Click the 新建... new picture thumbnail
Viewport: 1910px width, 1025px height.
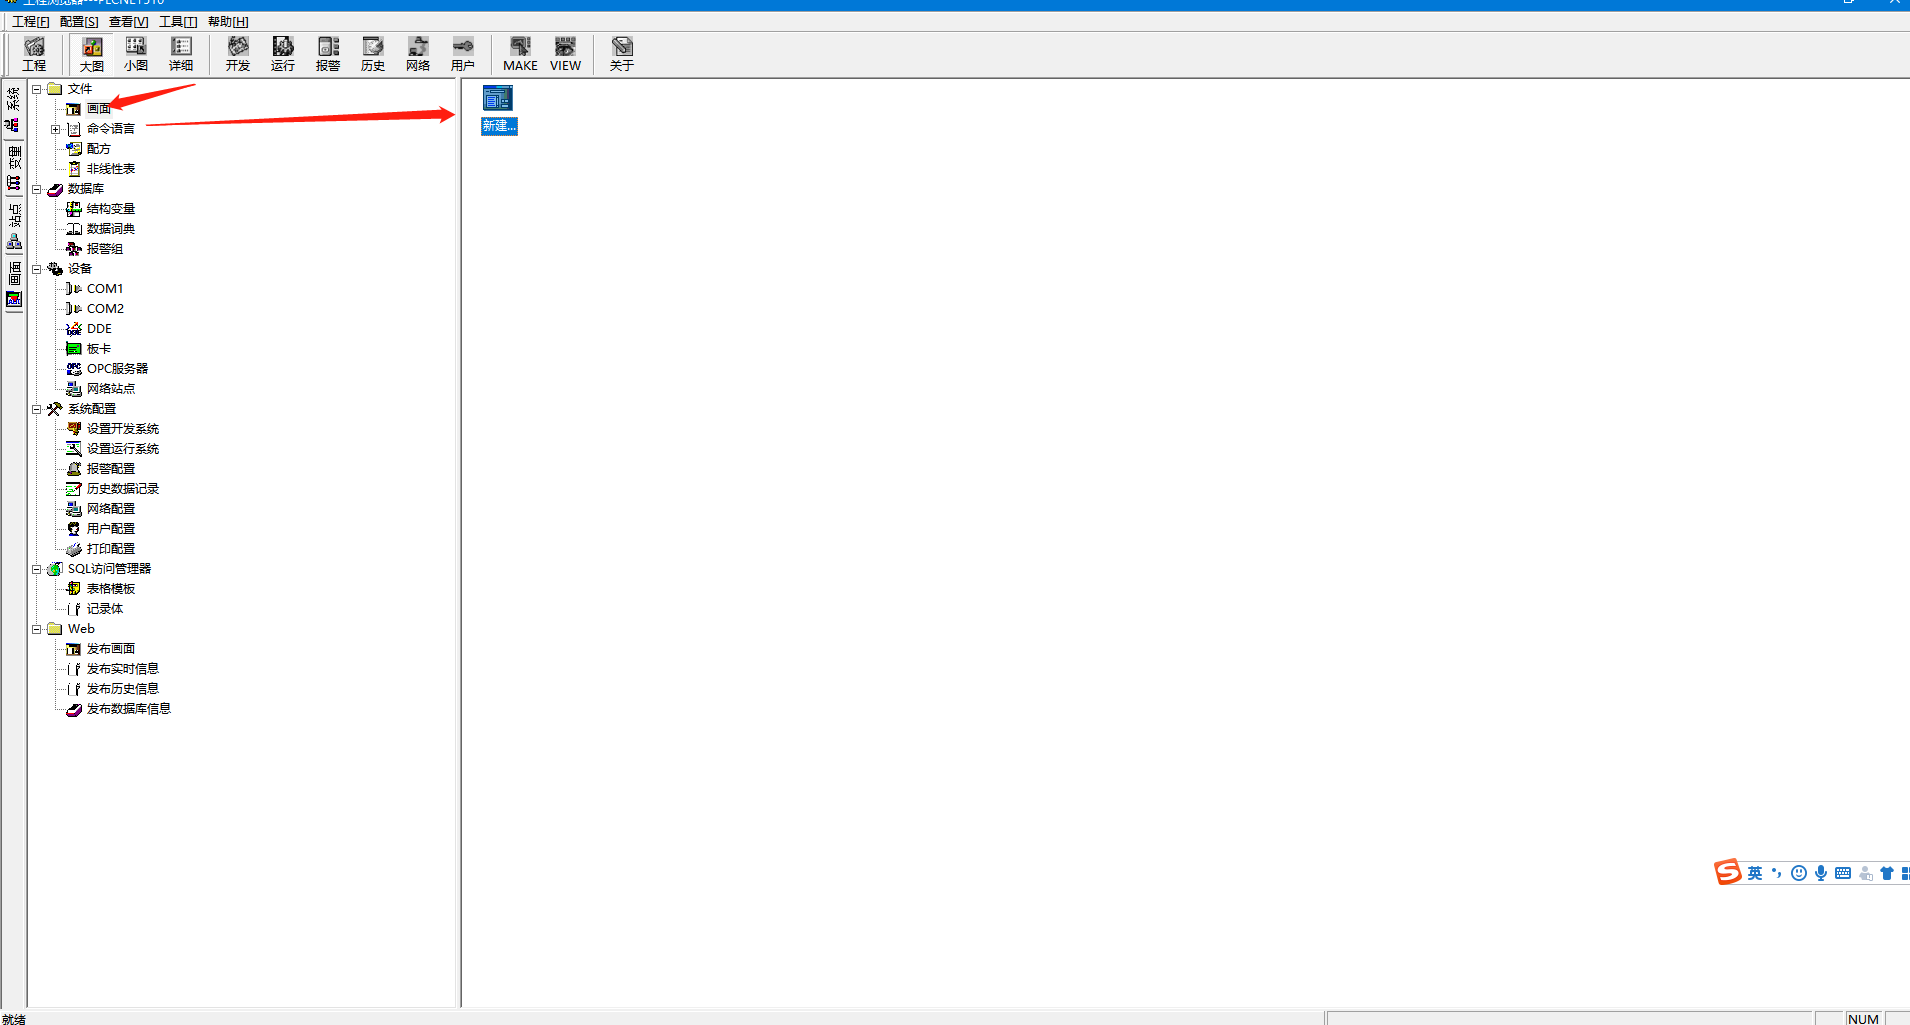(x=498, y=109)
